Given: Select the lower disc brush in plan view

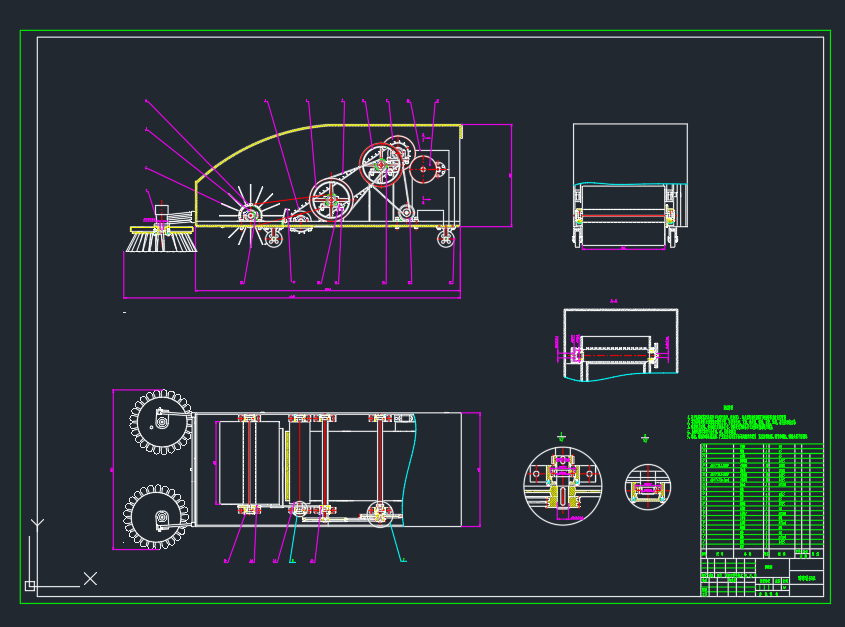Looking at the screenshot, I should [x=157, y=517].
